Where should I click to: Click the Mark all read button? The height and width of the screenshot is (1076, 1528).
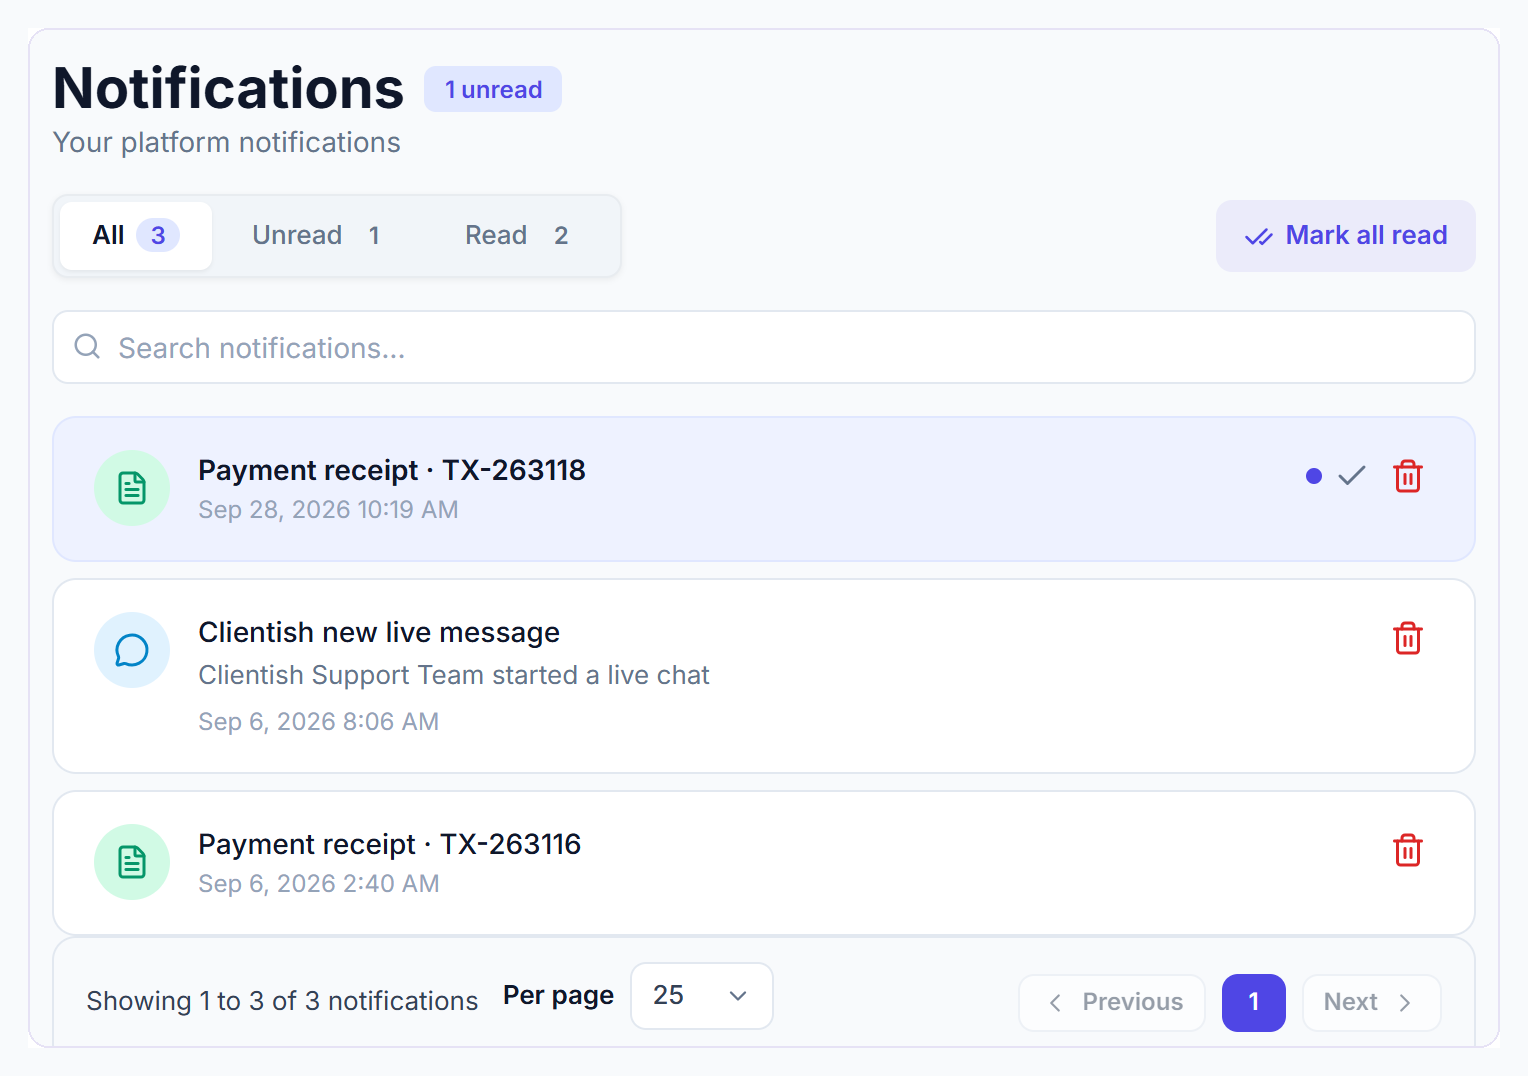1346,236
